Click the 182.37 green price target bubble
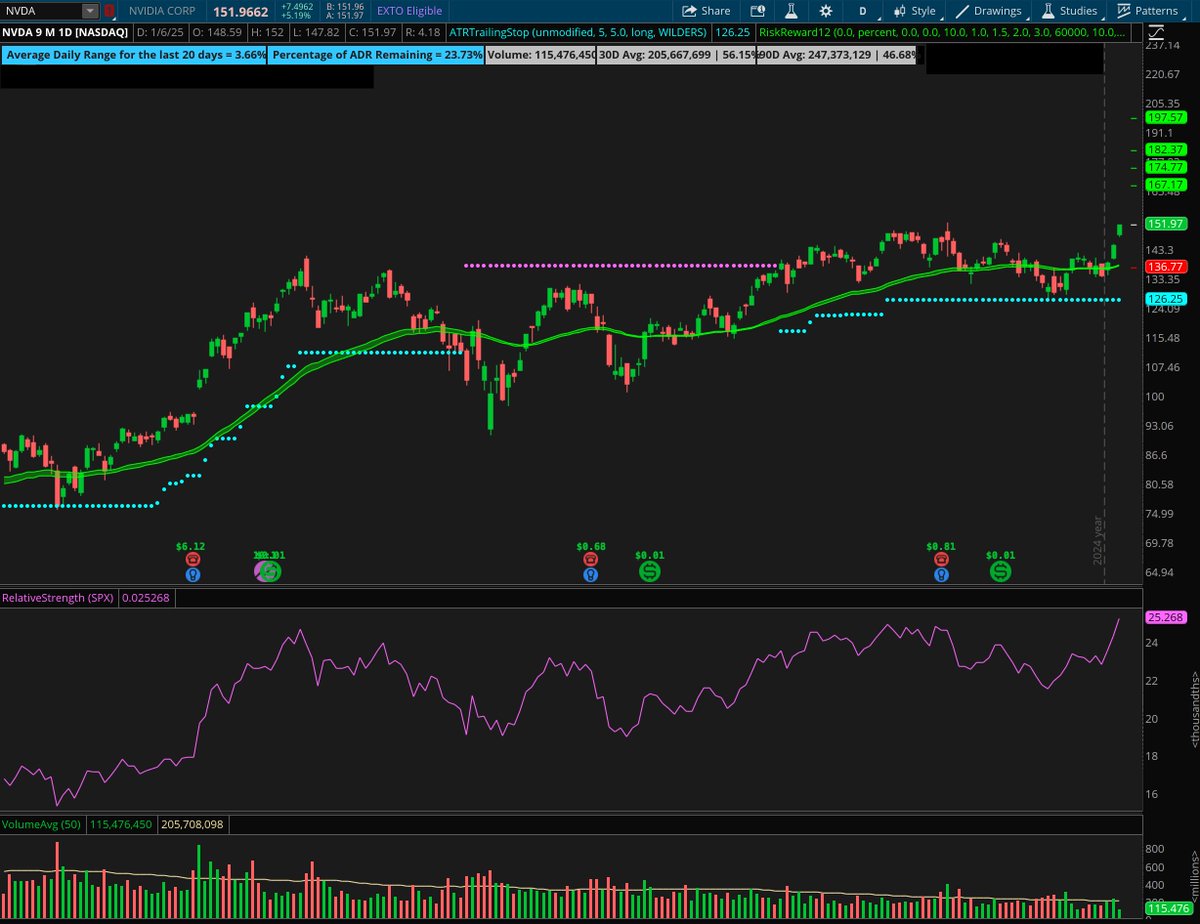 point(1165,149)
